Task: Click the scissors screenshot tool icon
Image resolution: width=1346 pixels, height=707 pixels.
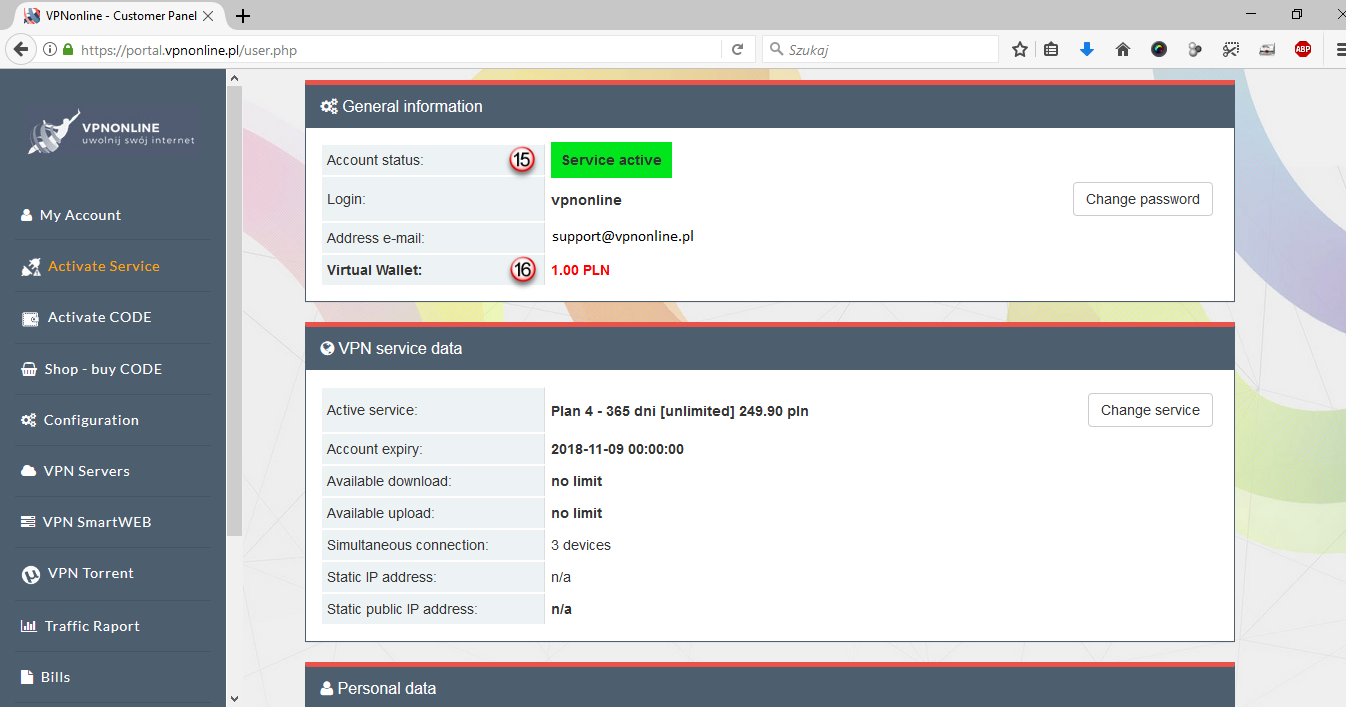Action: (x=1231, y=49)
